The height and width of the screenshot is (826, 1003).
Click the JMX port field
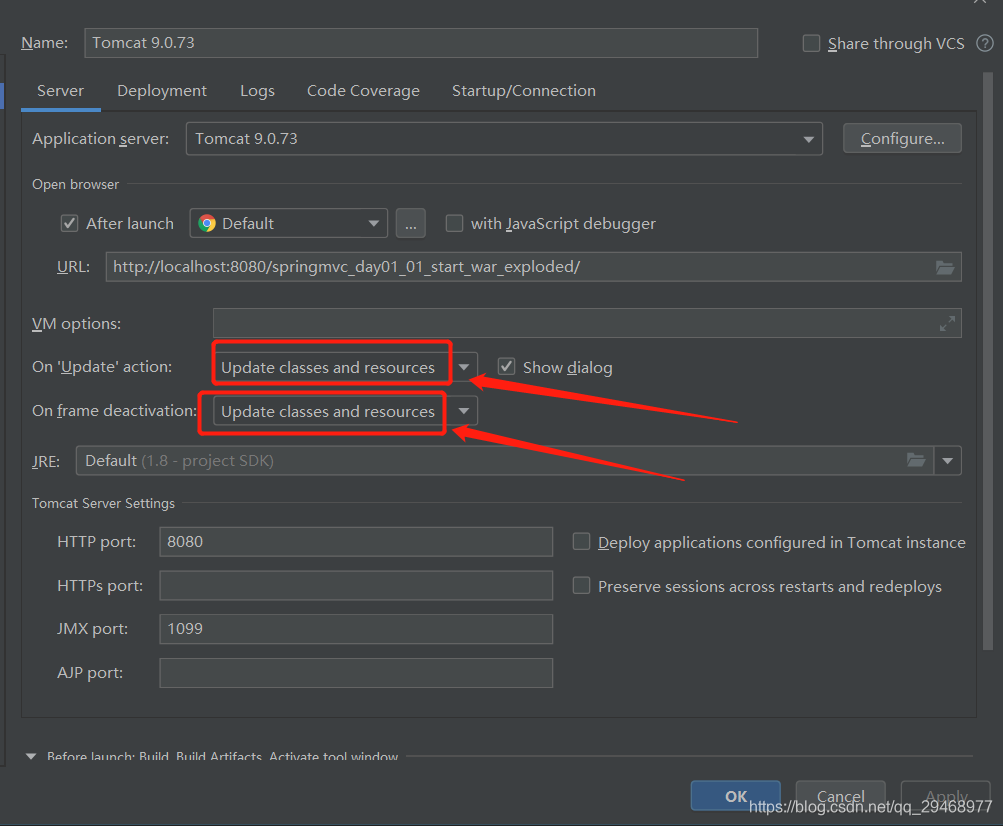(x=356, y=629)
